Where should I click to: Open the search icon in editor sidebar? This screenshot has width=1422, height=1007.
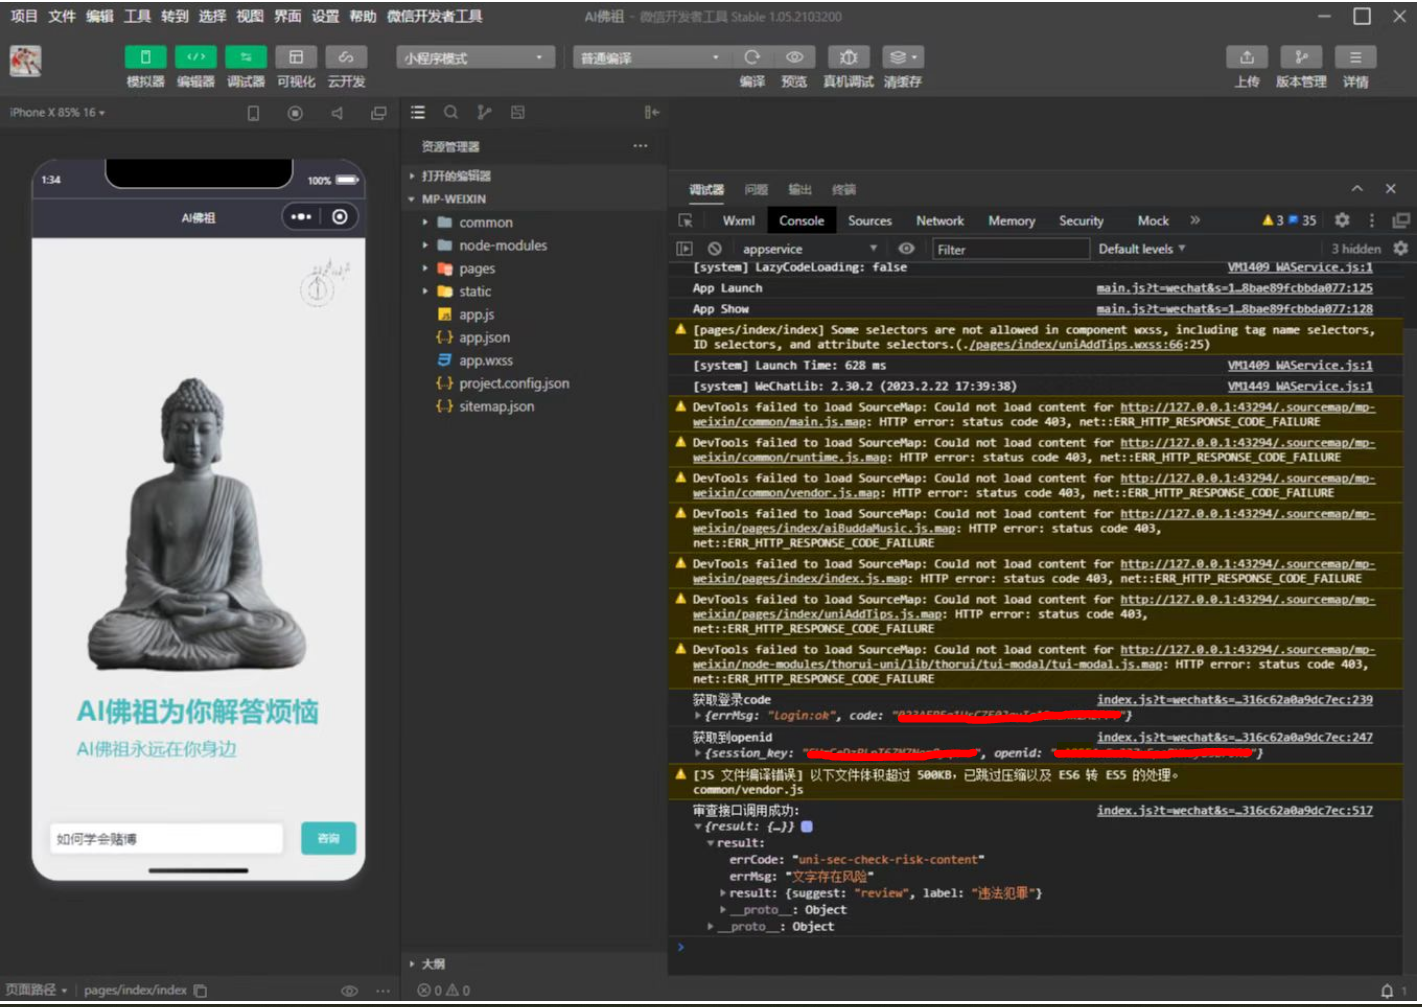(451, 113)
